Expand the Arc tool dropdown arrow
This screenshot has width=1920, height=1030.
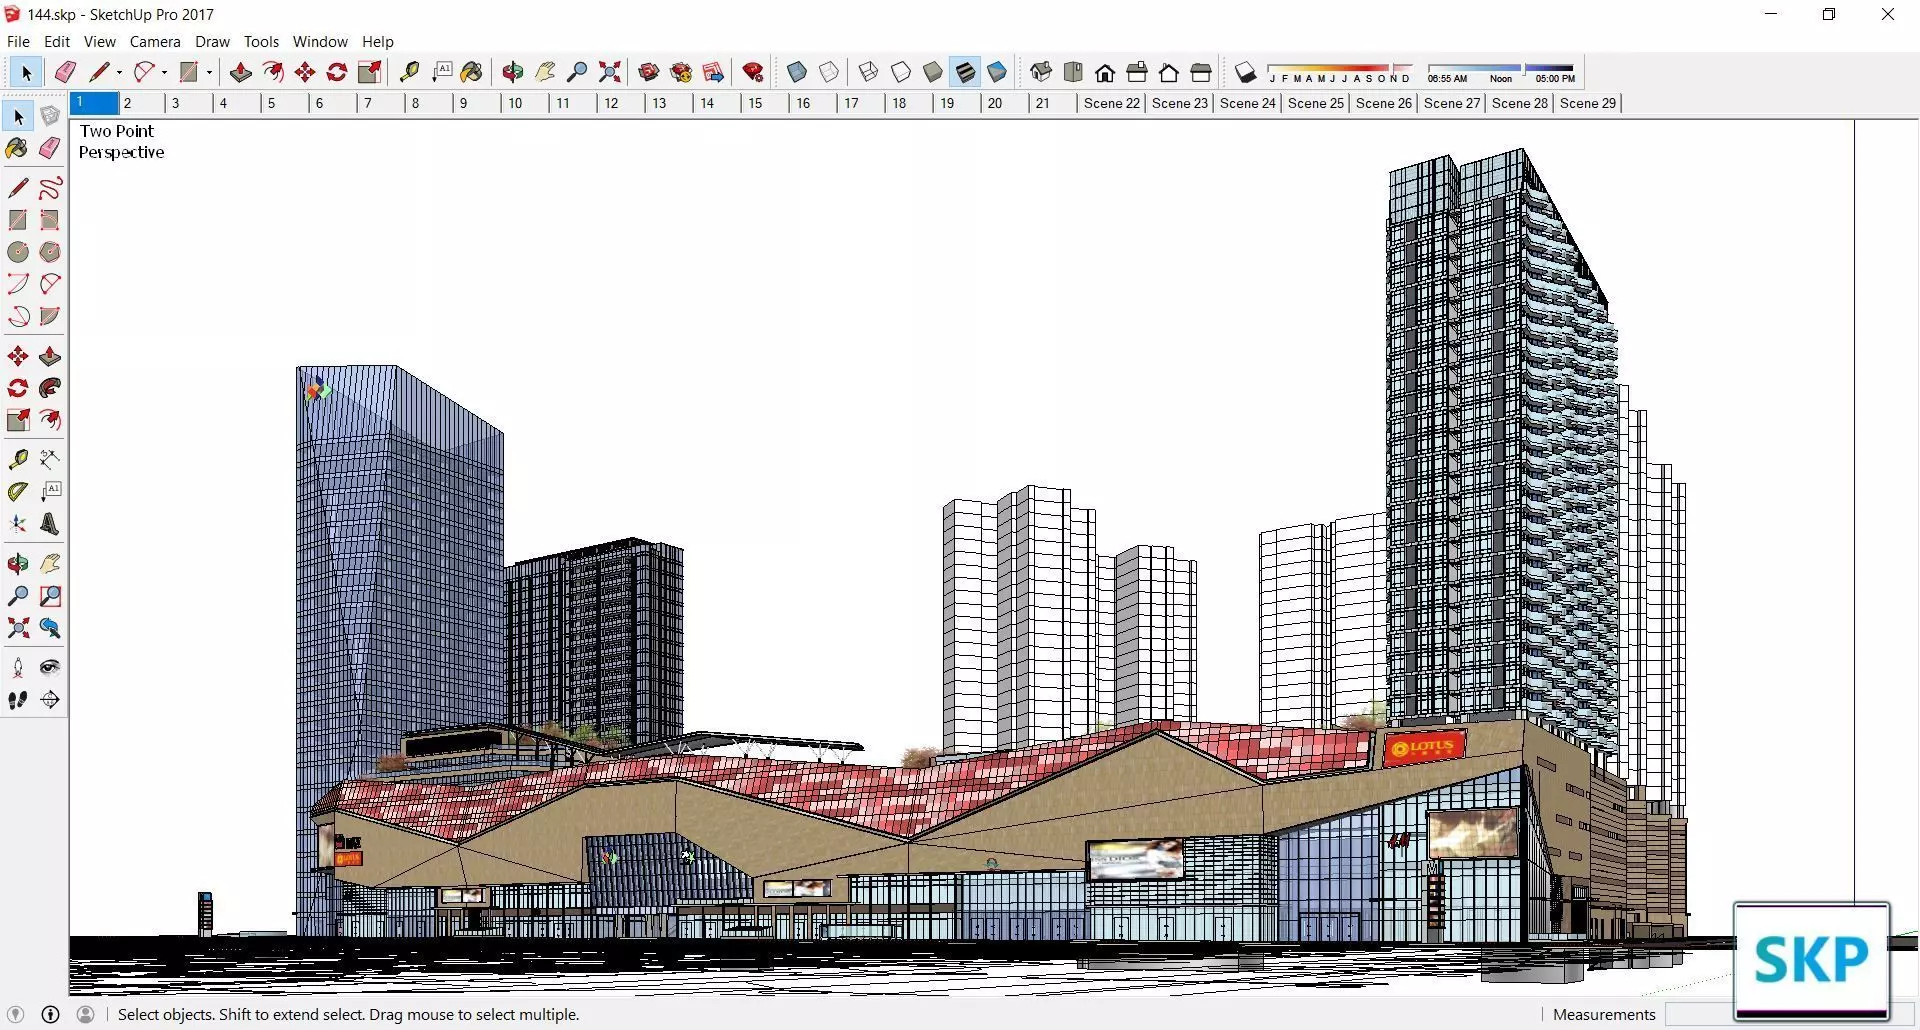coord(164,72)
